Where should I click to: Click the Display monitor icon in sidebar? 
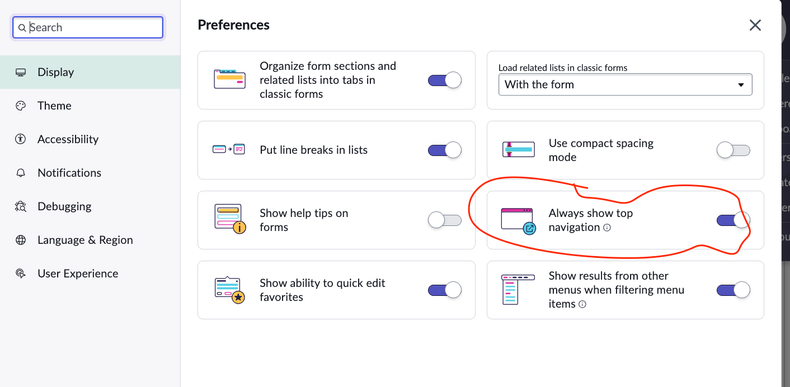tap(21, 72)
